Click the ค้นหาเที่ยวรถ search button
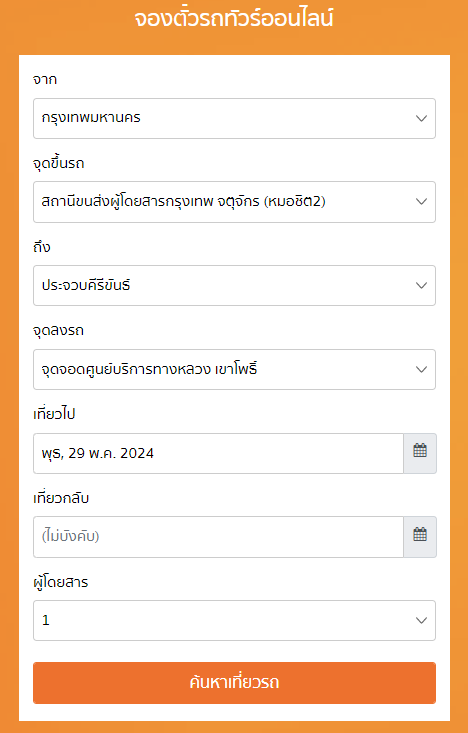The height and width of the screenshot is (733, 468). tap(234, 683)
